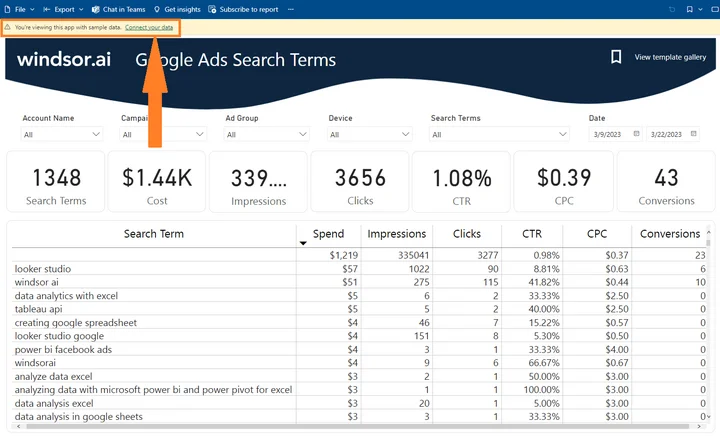
Task: Sort by the CPC column header
Action: tap(597, 234)
